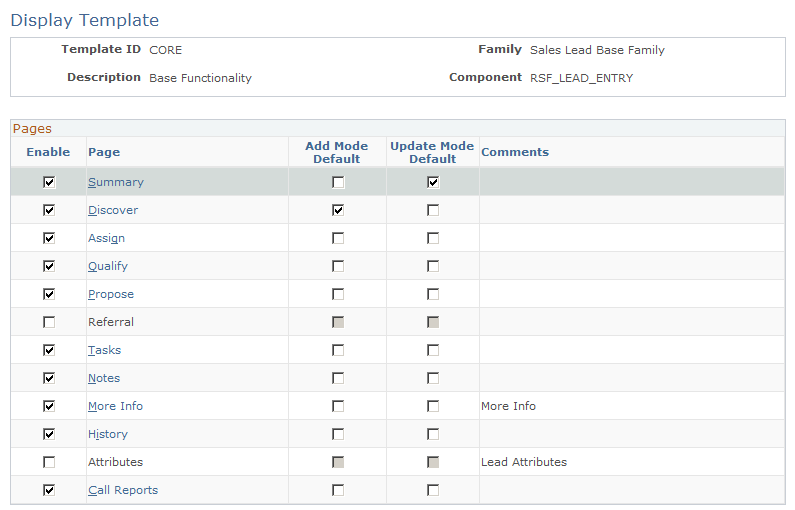Uncheck Enable for the Propose page

49,294
